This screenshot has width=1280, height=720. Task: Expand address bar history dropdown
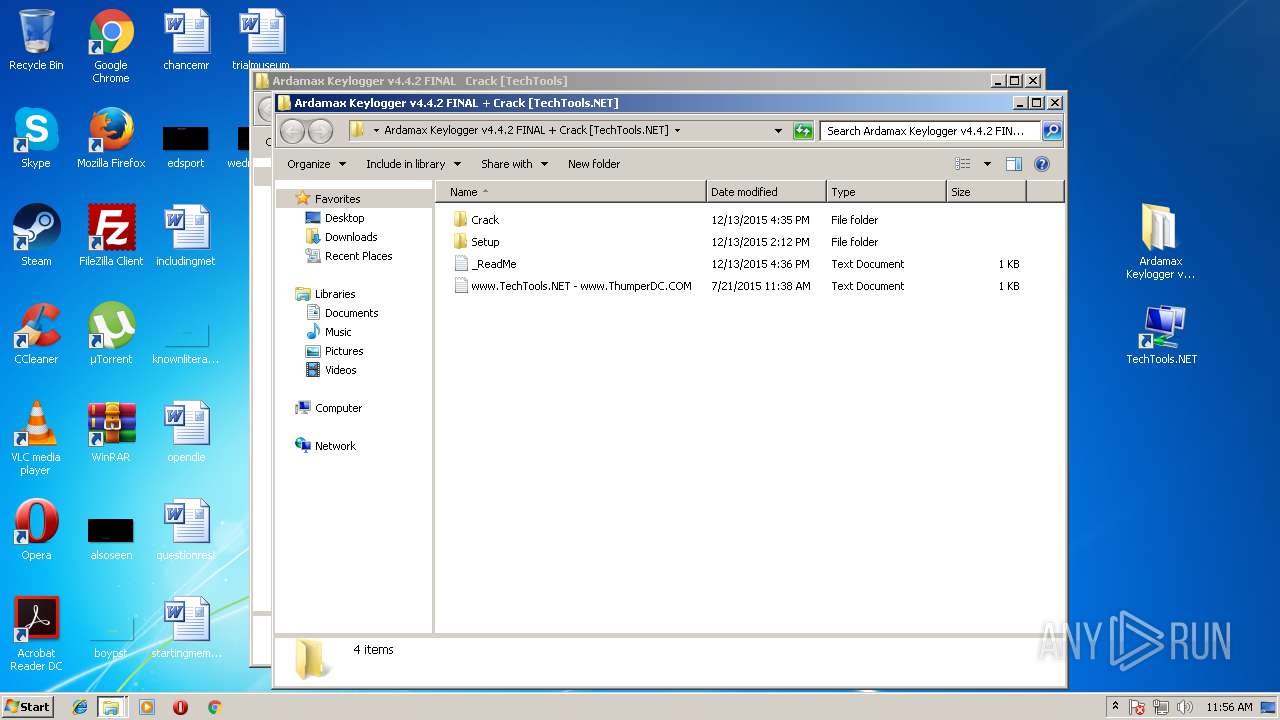click(778, 131)
